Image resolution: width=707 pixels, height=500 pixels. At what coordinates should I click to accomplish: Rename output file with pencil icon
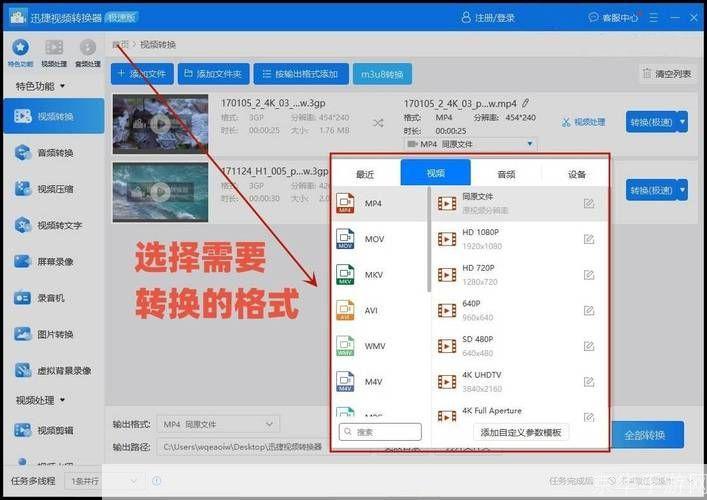point(526,103)
